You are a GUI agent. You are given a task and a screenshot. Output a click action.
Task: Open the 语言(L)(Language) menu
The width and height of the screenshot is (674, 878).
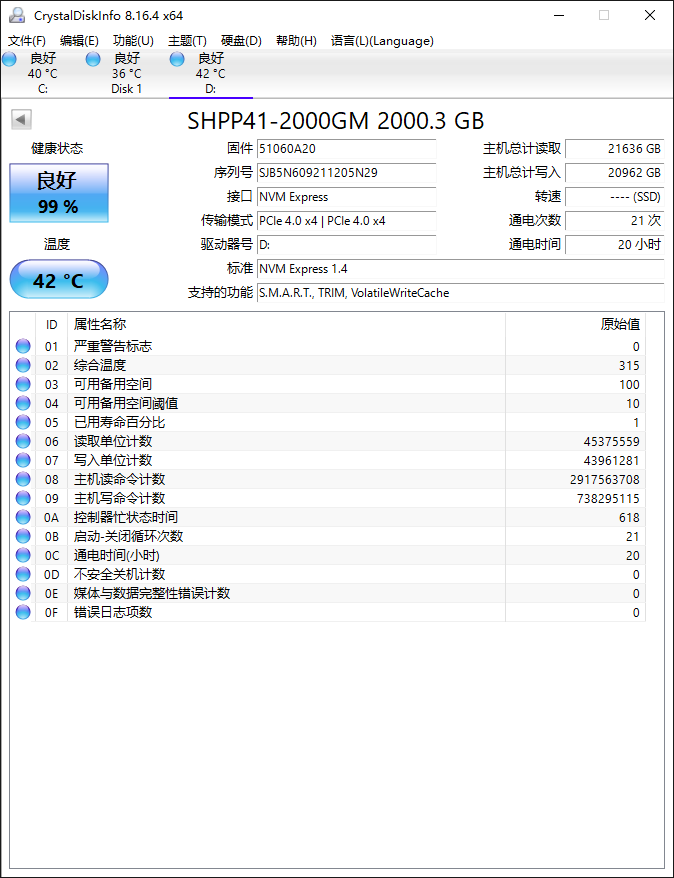pyautogui.click(x=382, y=41)
